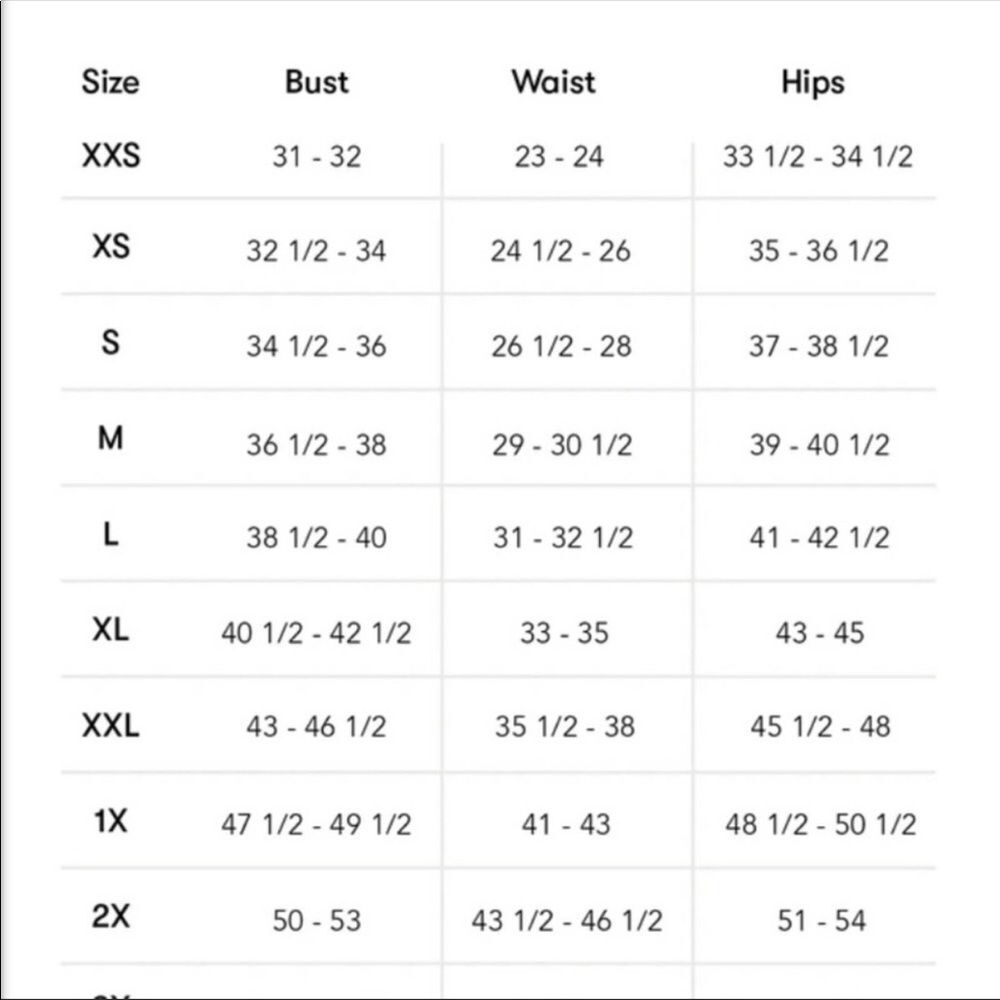Click hips measurement 43 - 45
The height and width of the screenshot is (1000, 1000).
coord(820,633)
